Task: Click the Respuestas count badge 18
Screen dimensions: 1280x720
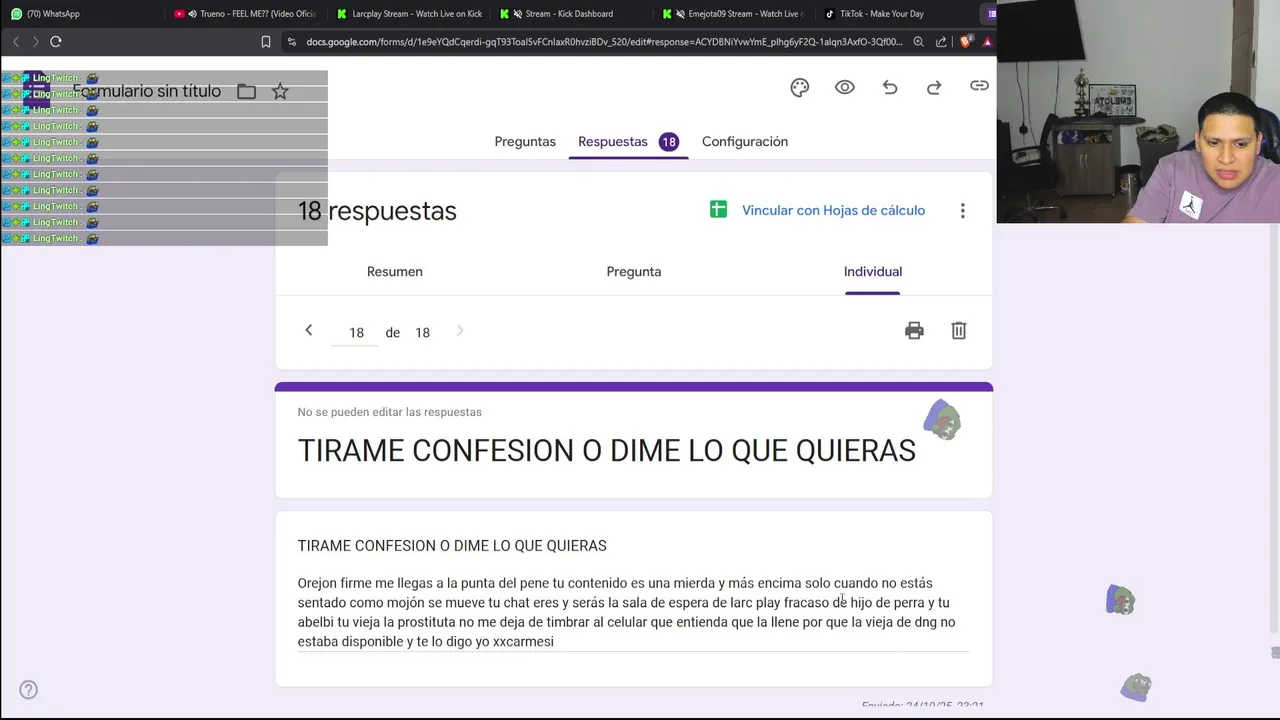Action: click(x=669, y=142)
